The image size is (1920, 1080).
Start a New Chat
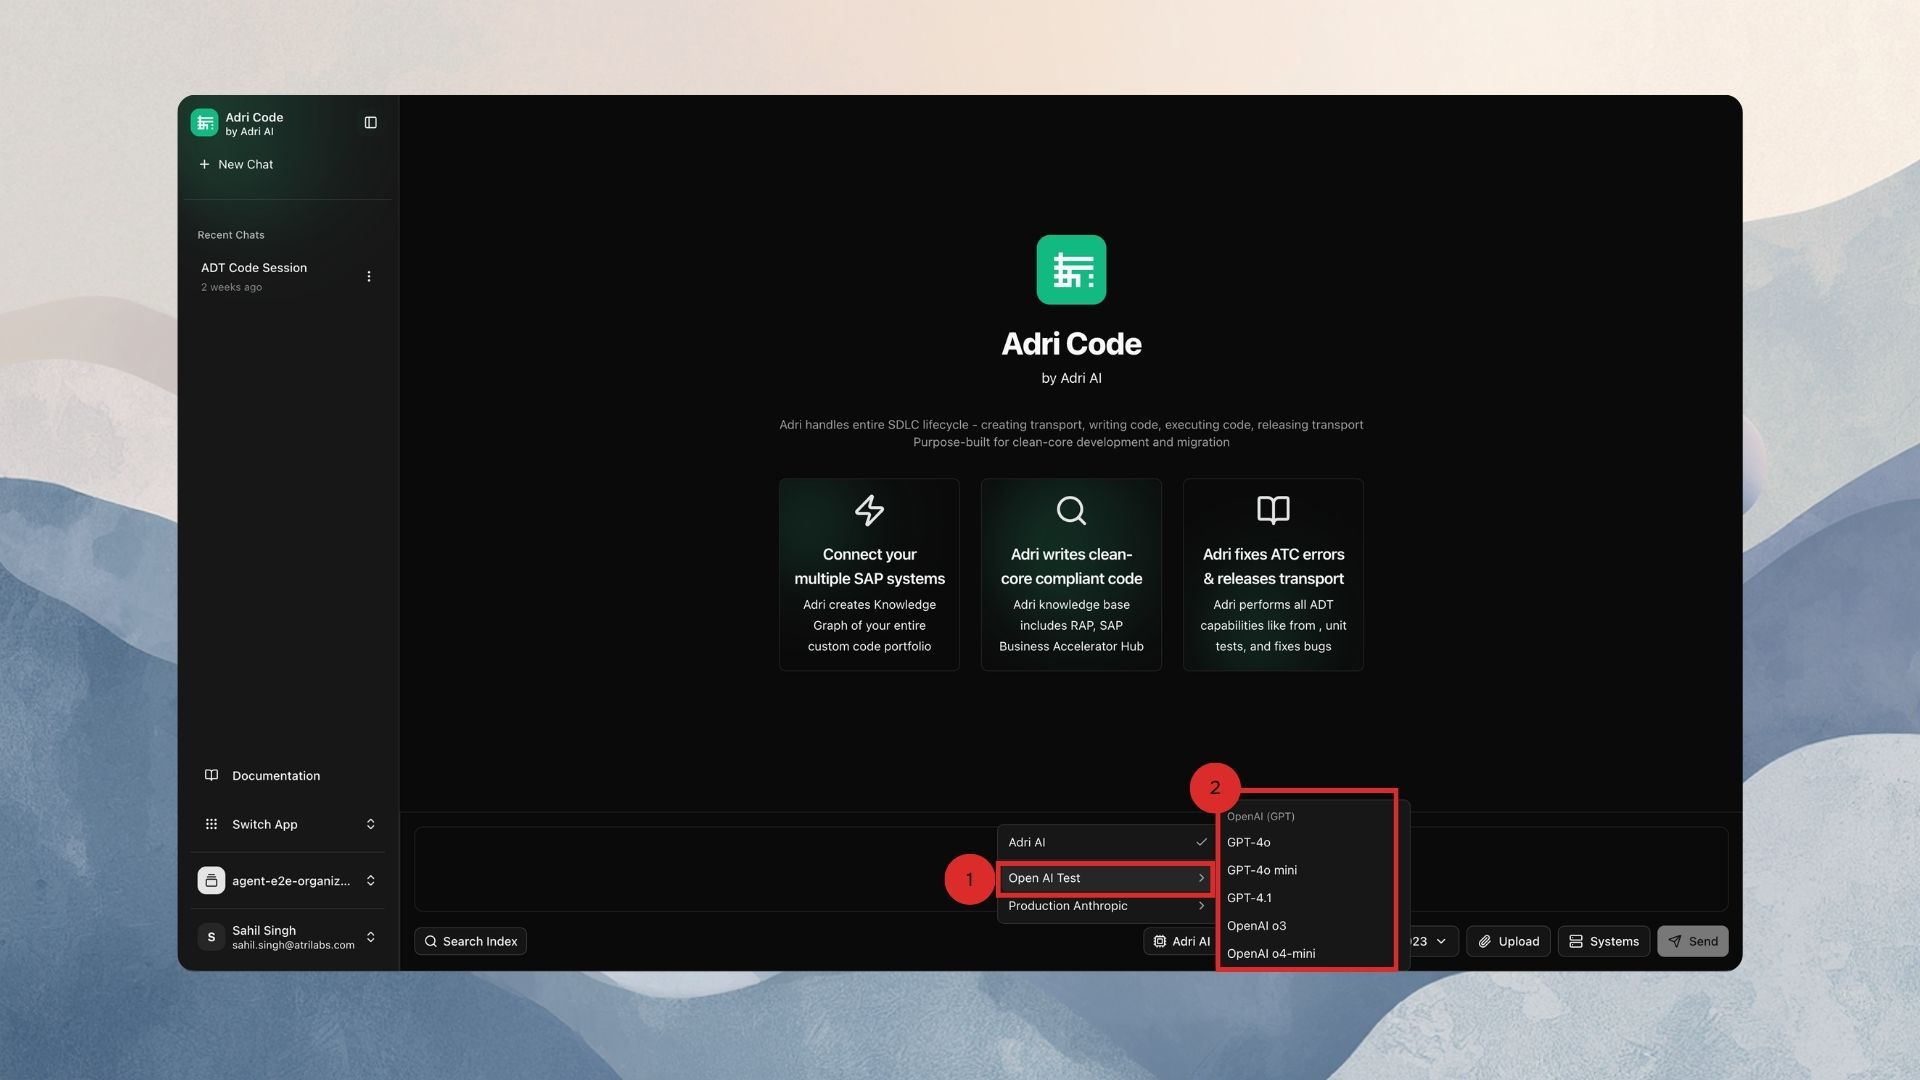[236, 165]
